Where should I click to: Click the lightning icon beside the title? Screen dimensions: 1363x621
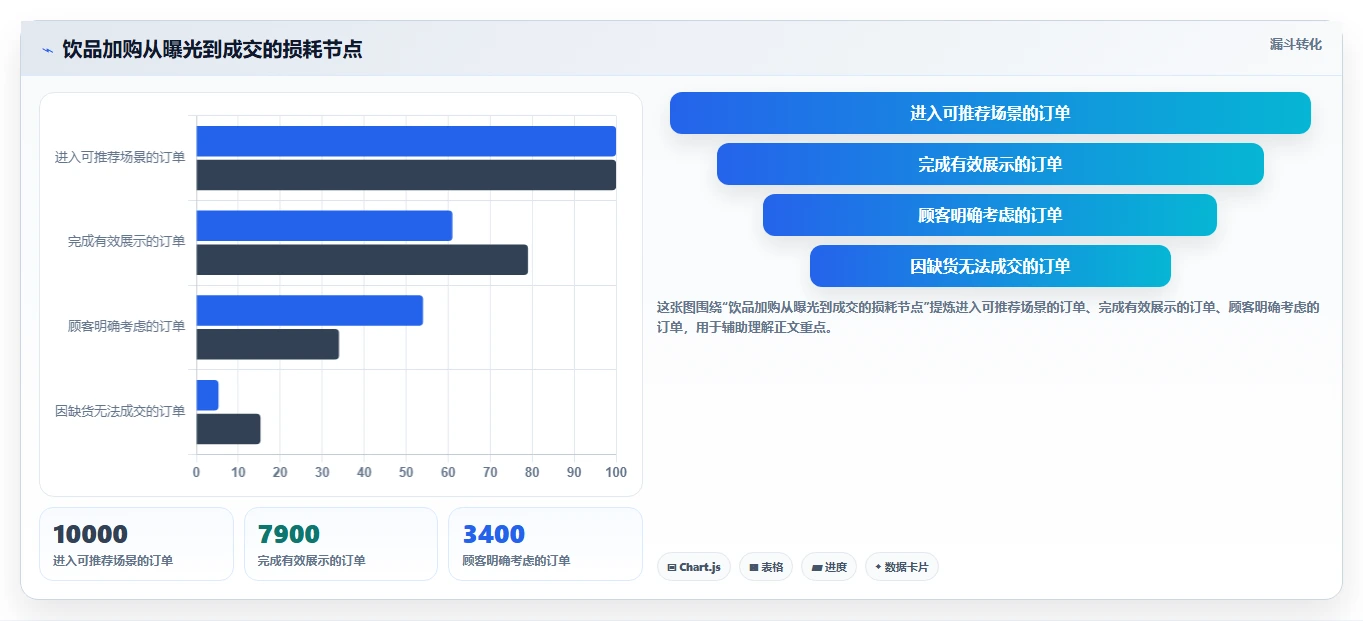point(48,50)
